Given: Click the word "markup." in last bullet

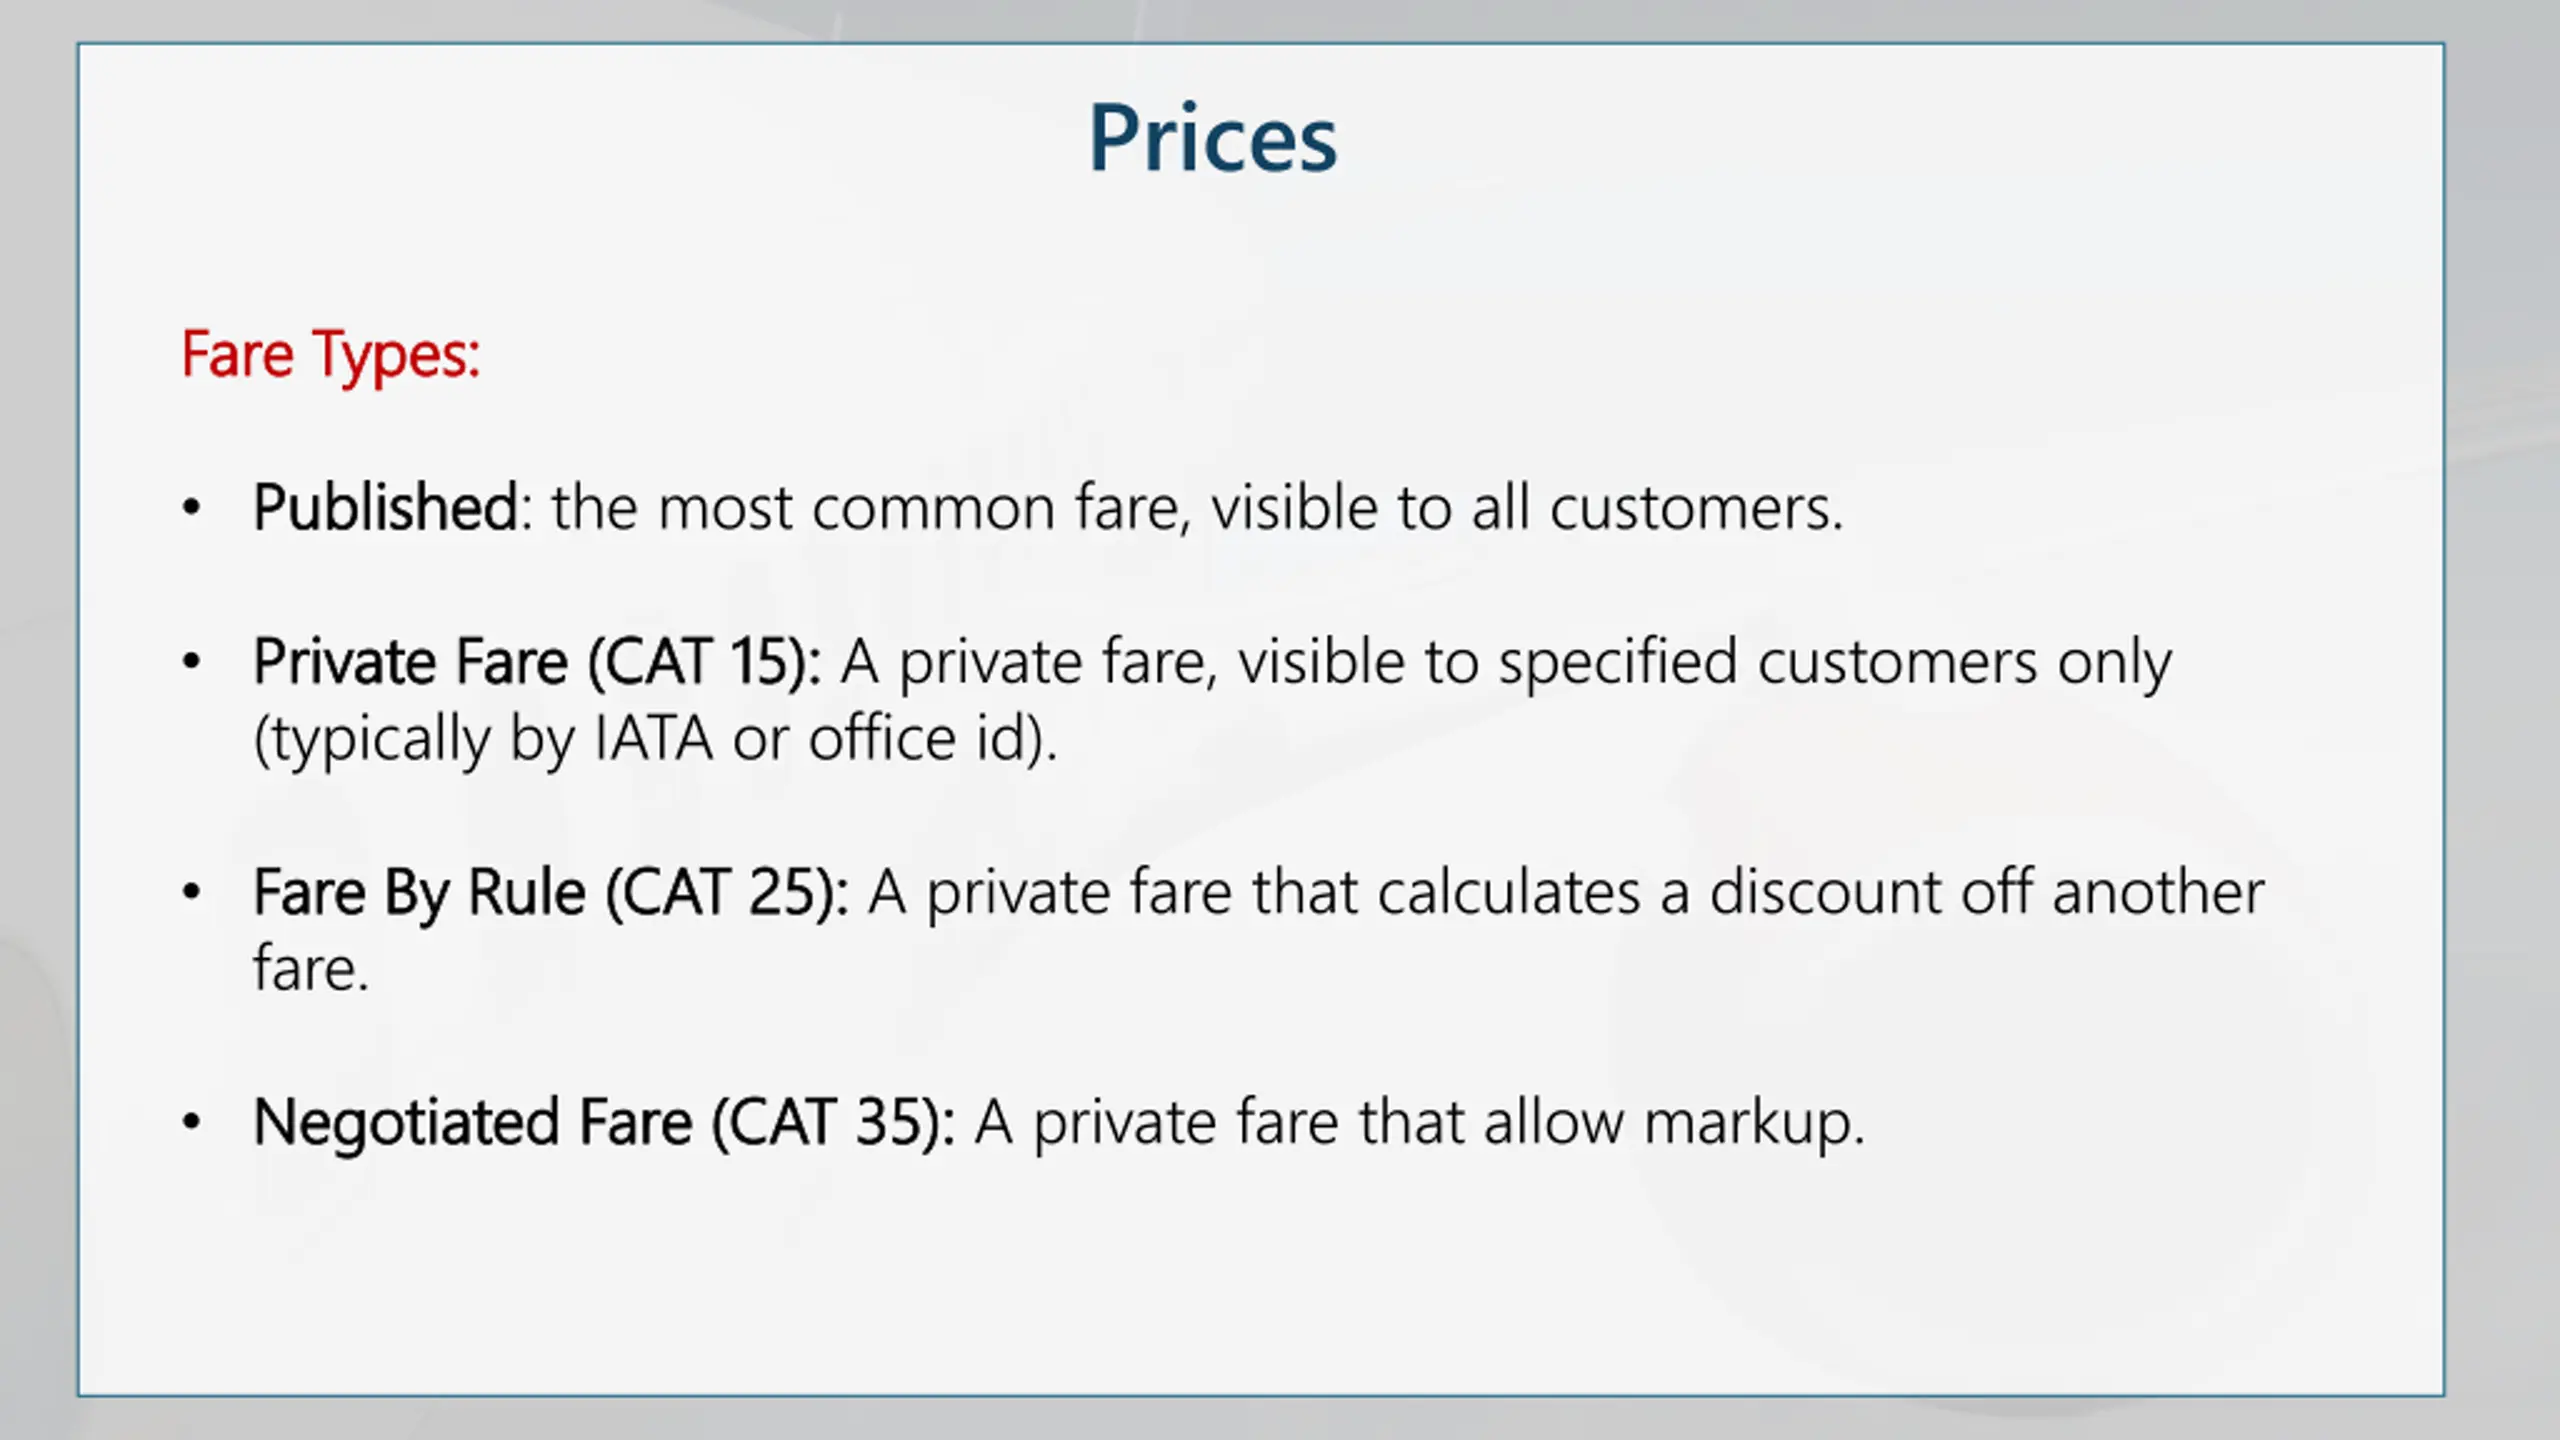Looking at the screenshot, I should 1754,1123.
